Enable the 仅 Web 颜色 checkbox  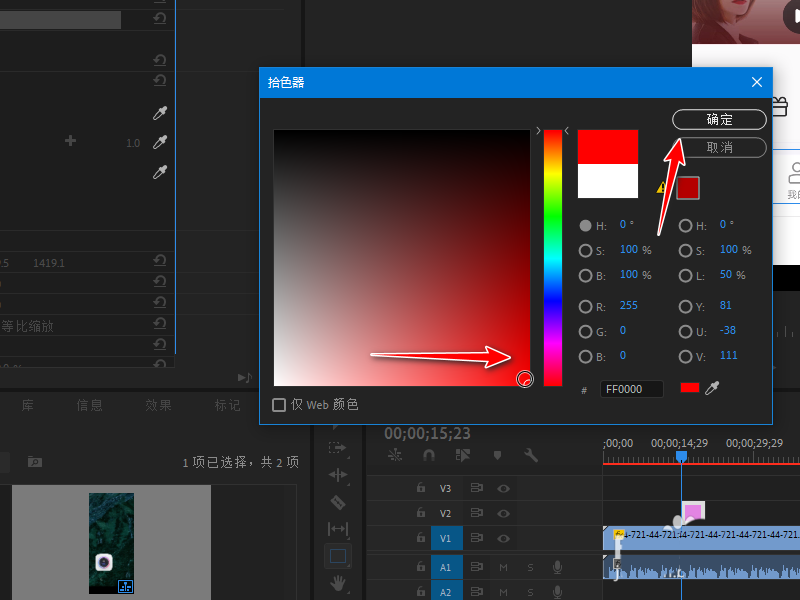pos(279,405)
